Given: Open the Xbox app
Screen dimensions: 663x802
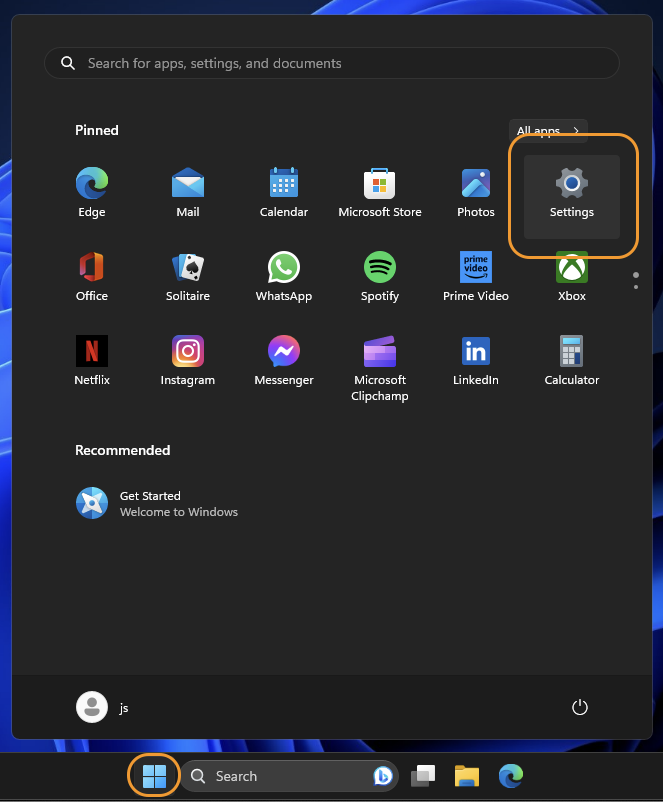Looking at the screenshot, I should coord(571,276).
